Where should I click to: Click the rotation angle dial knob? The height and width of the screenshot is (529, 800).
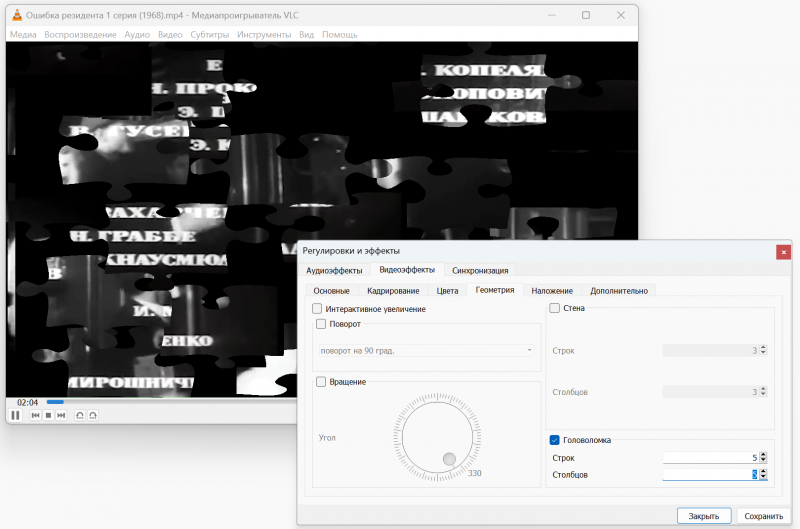[x=449, y=459]
